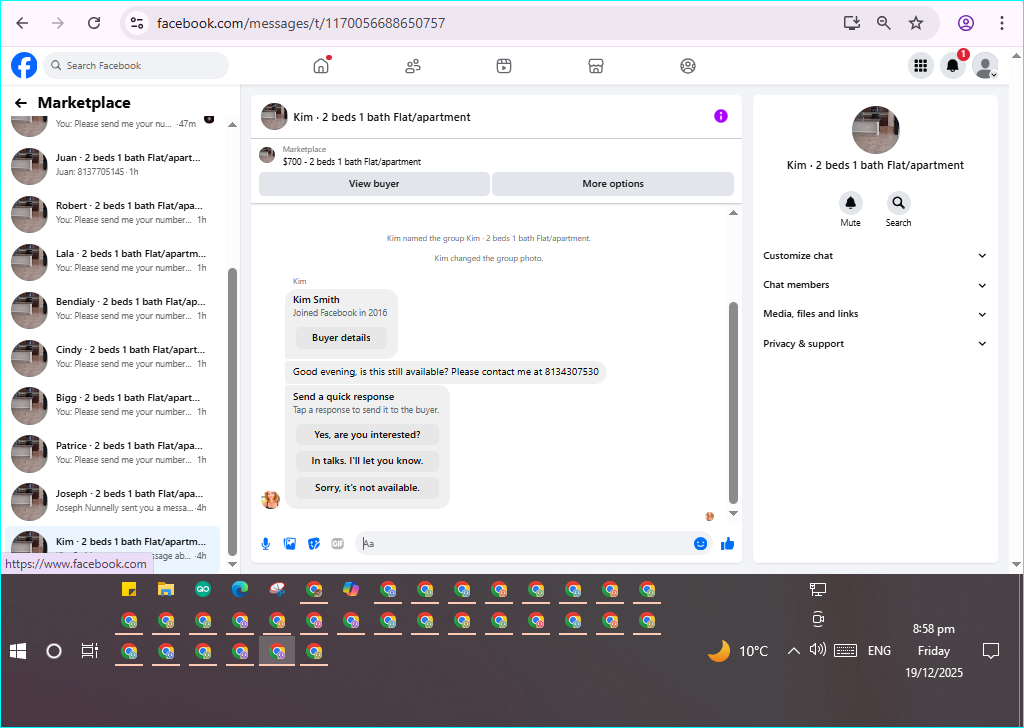Image resolution: width=1024 pixels, height=728 pixels.
Task: Click the conversation list scrollbar thumb
Action: tap(232, 411)
